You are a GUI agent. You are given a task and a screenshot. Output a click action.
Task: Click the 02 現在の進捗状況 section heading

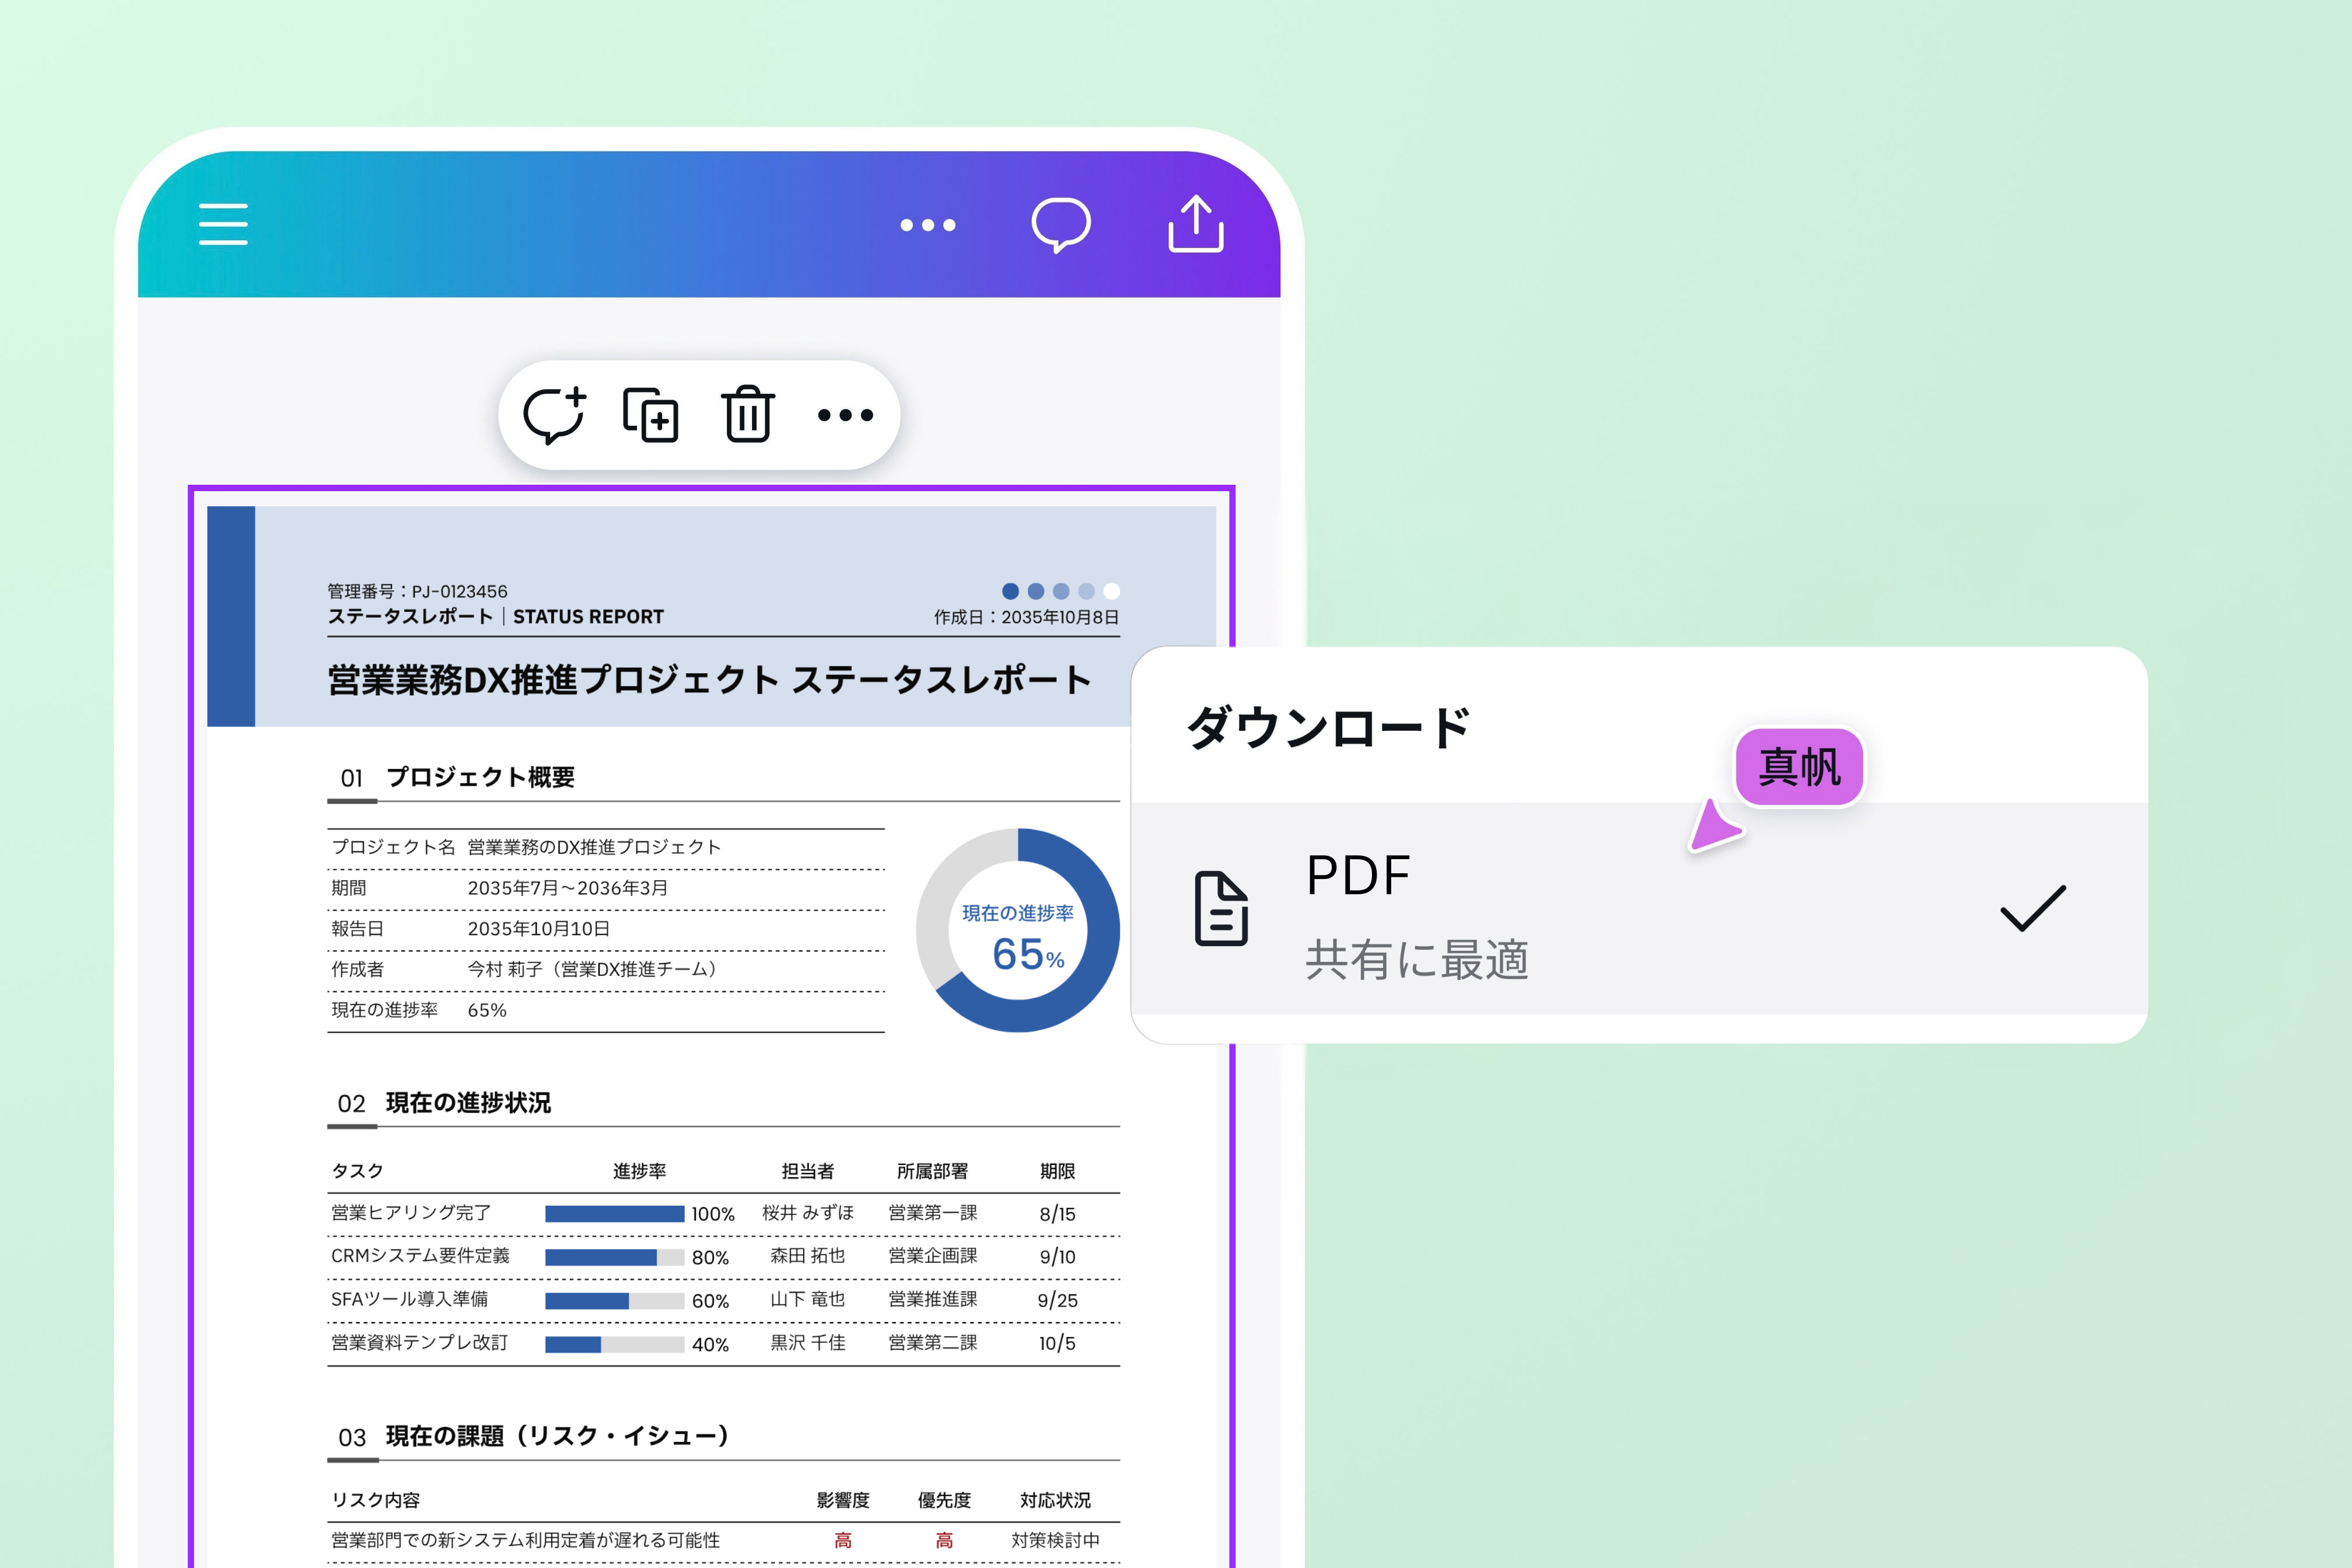point(445,1103)
